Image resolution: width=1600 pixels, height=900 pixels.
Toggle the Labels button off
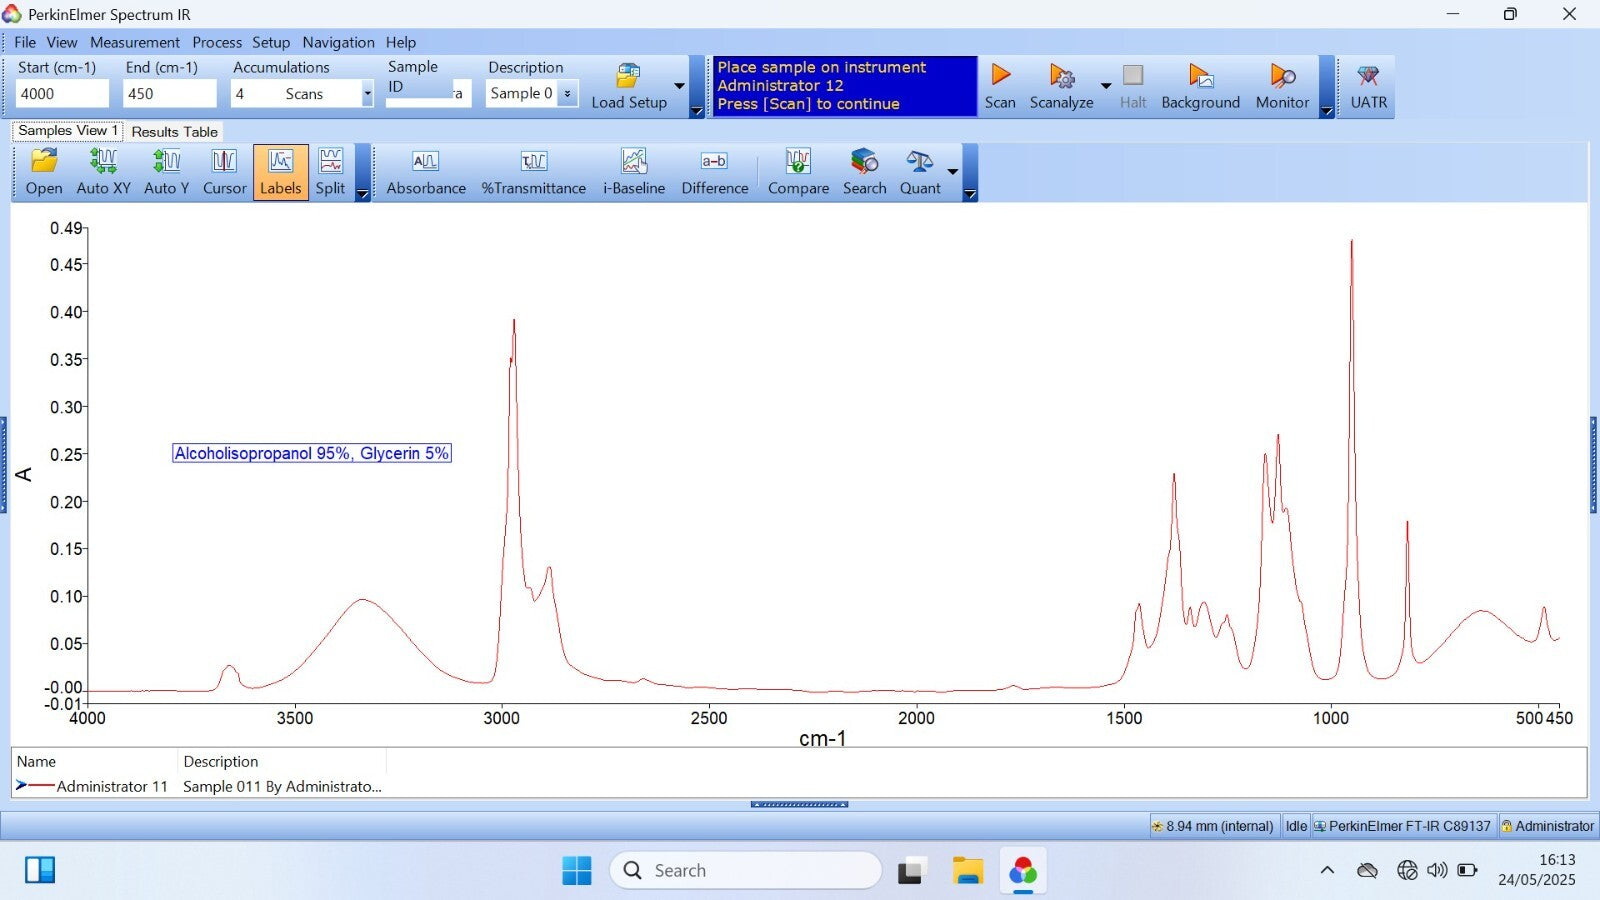click(280, 172)
